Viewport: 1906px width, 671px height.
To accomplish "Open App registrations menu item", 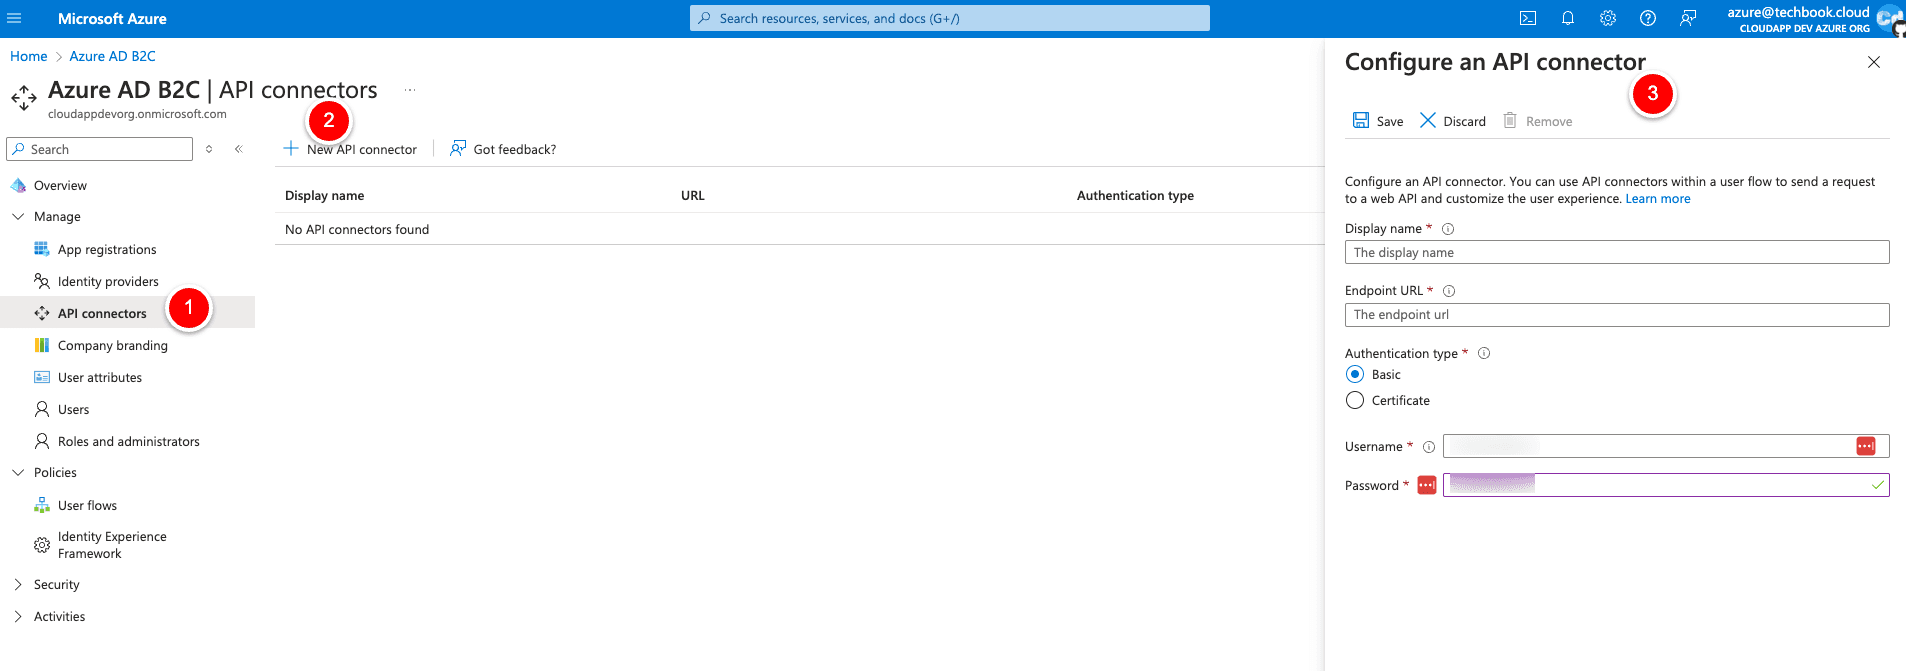I will [107, 249].
